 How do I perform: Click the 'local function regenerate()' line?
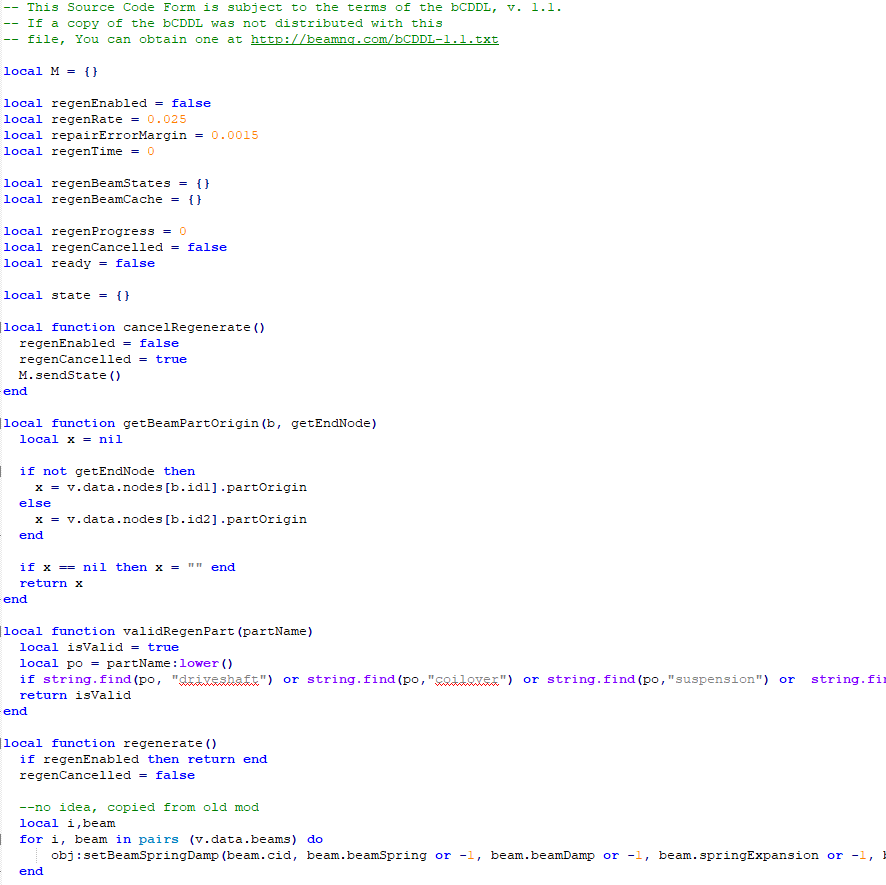[x=110, y=744]
